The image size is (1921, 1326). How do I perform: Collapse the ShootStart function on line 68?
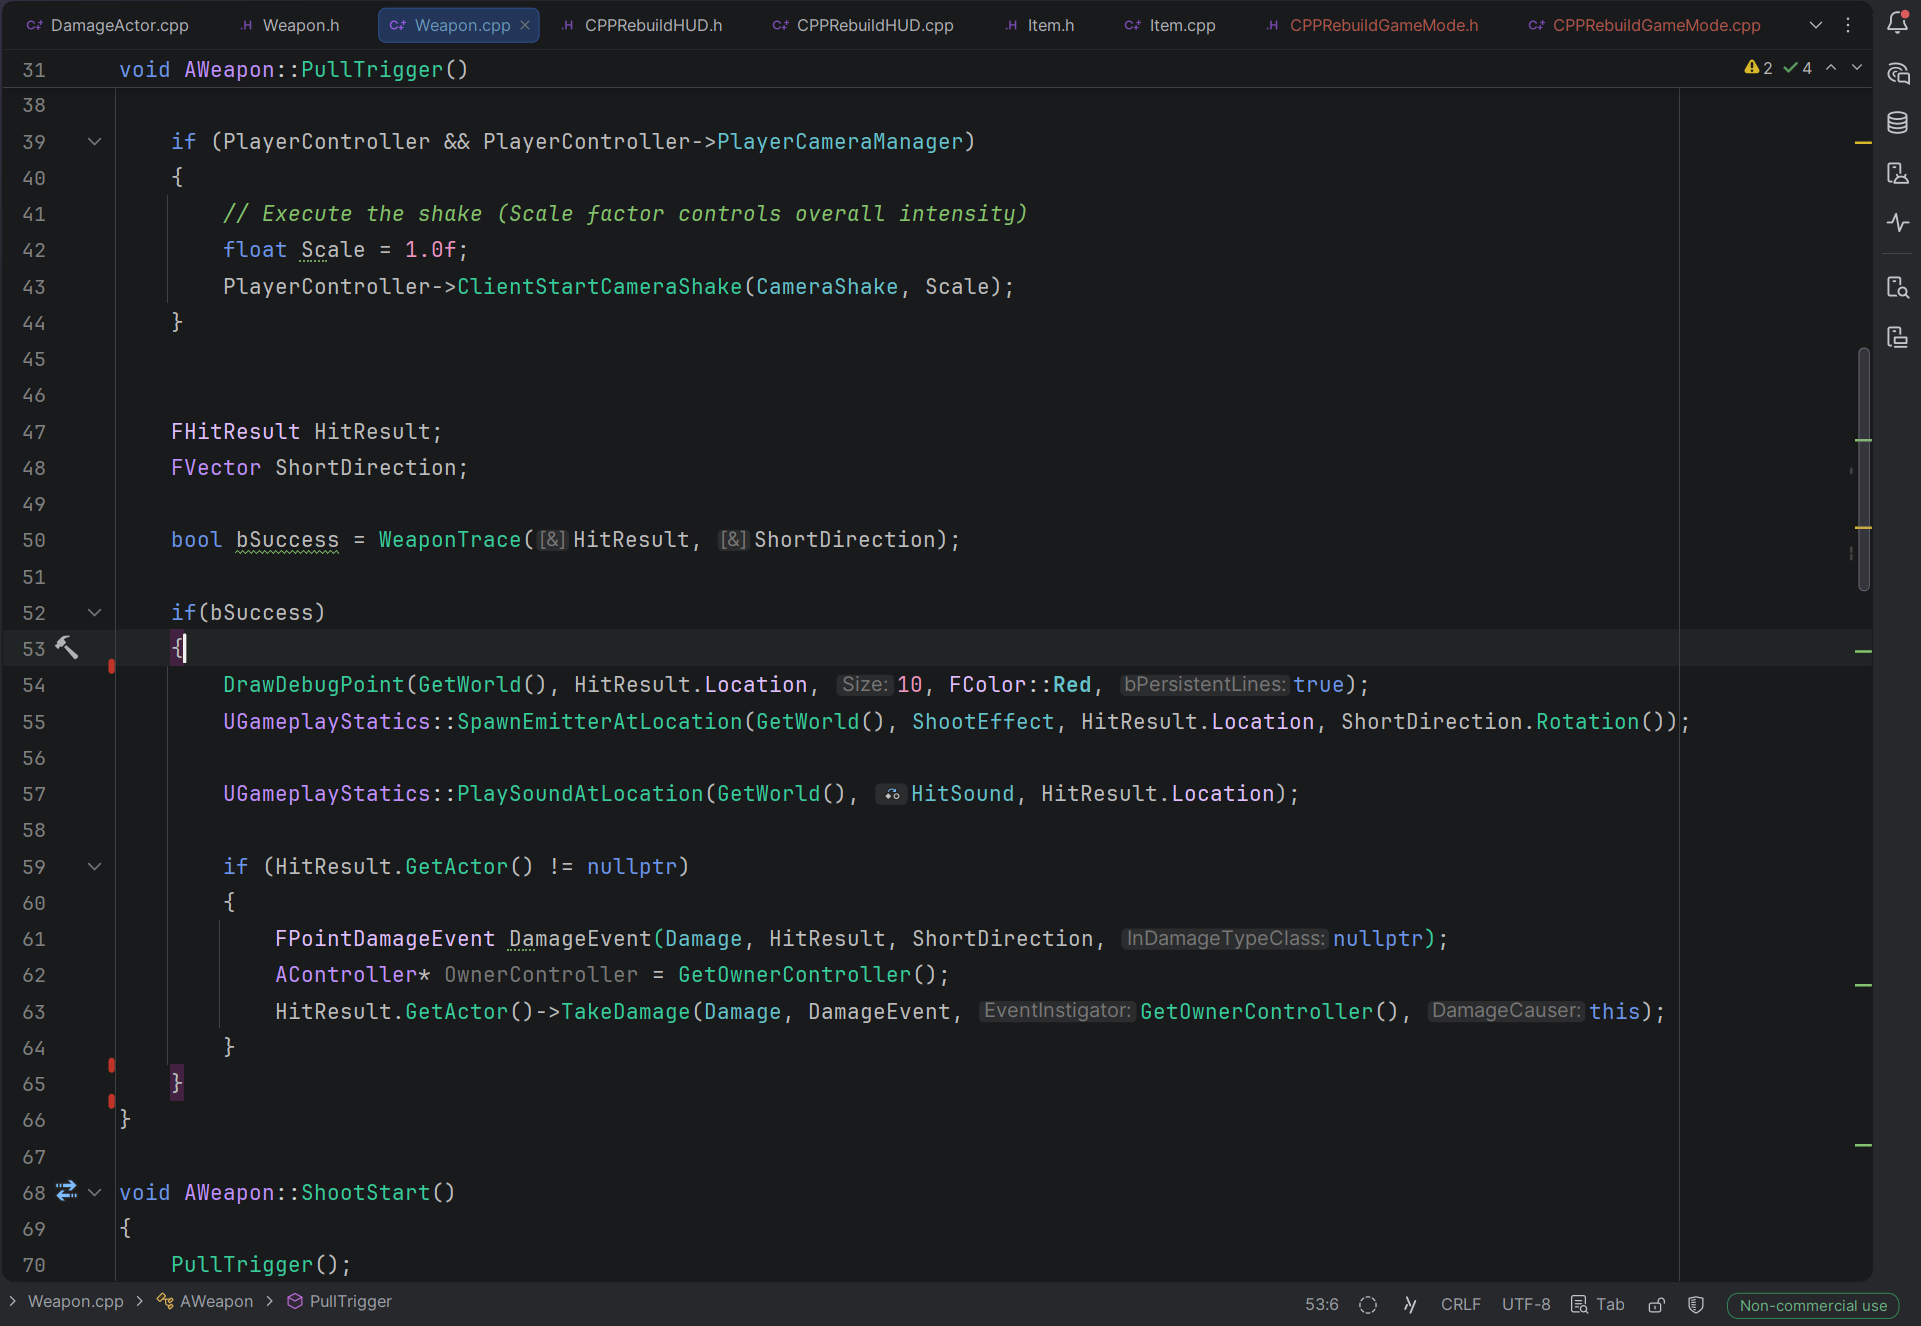(95, 1192)
